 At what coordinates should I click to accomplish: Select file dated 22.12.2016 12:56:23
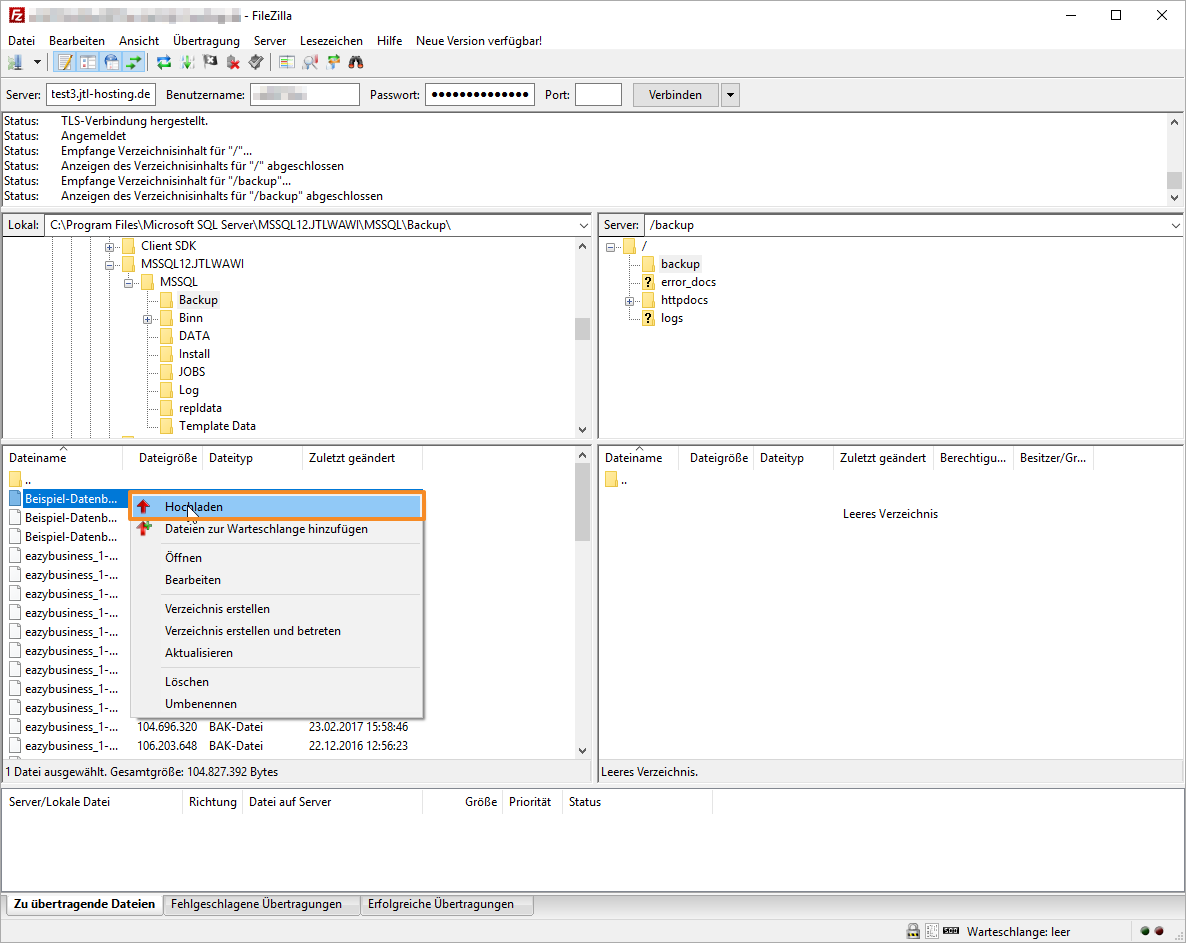[212, 746]
